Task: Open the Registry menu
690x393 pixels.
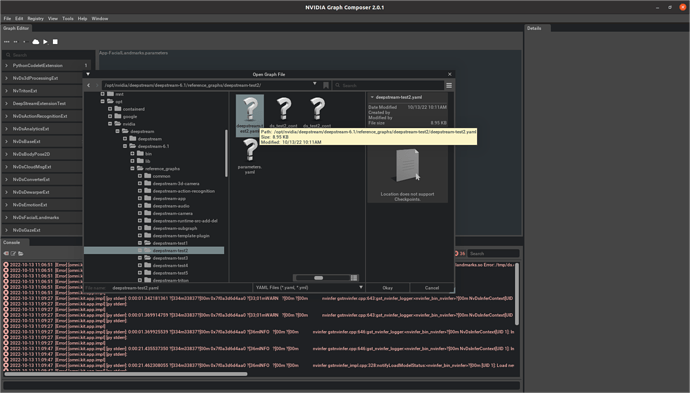Action: click(35, 18)
